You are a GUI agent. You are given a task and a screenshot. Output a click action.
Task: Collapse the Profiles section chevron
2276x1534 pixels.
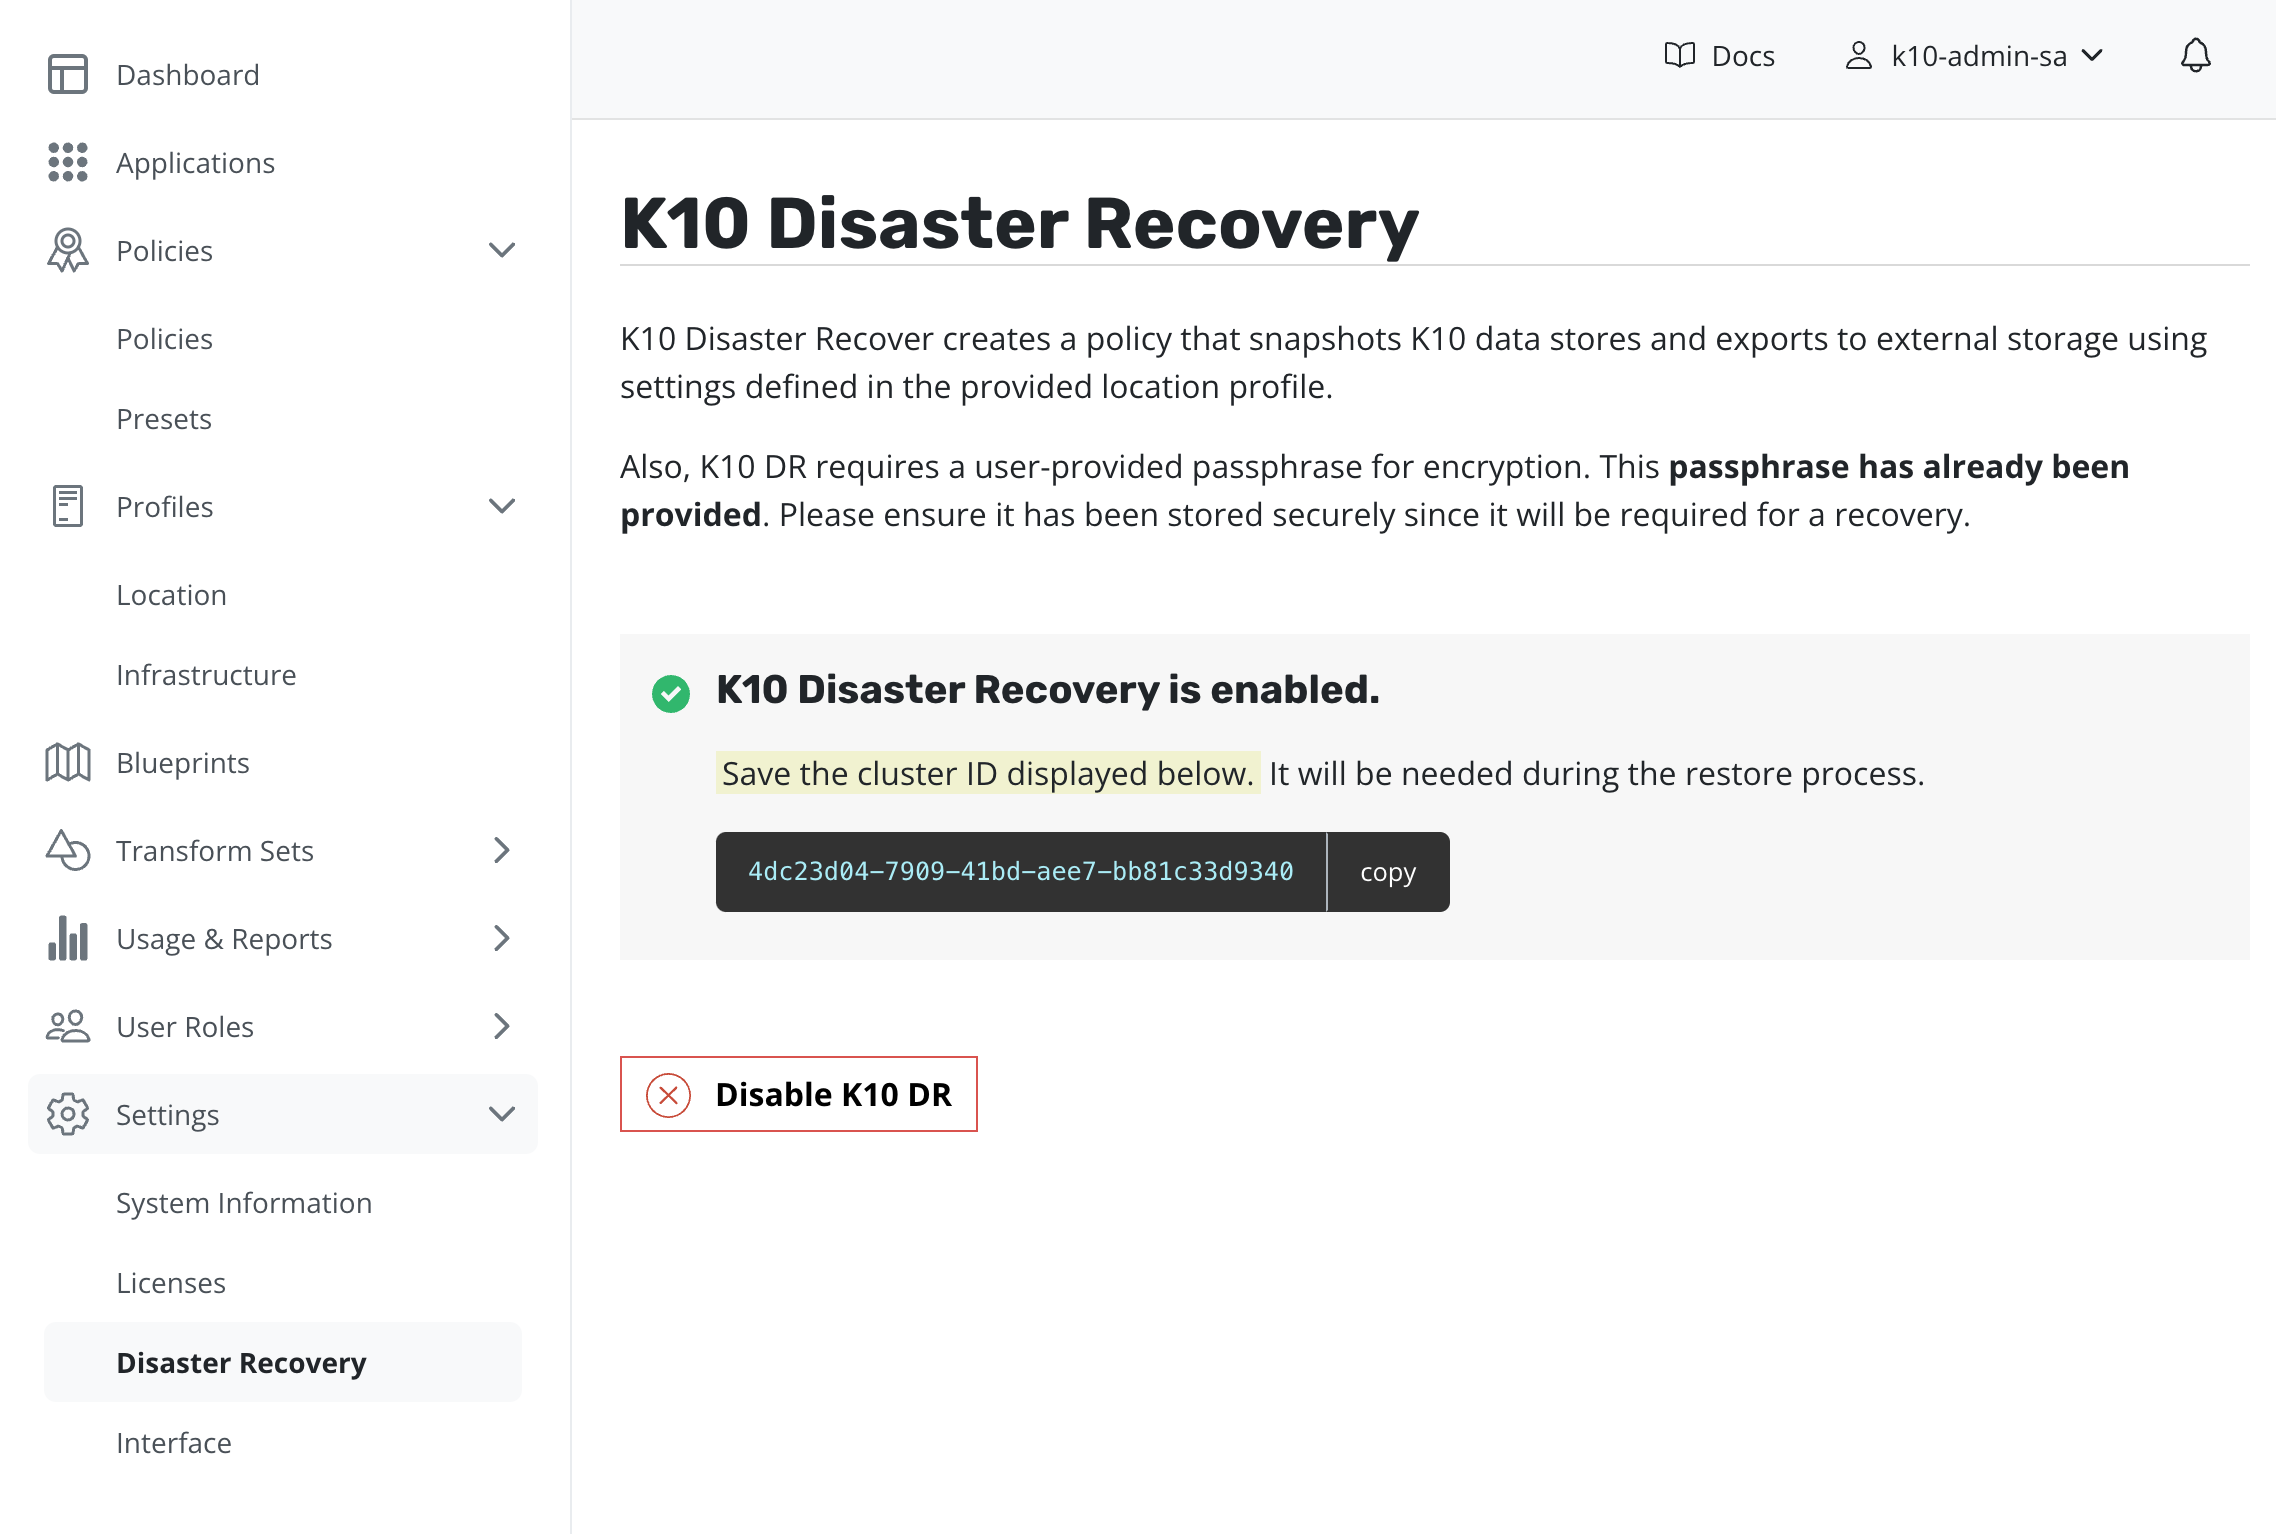coord(502,506)
